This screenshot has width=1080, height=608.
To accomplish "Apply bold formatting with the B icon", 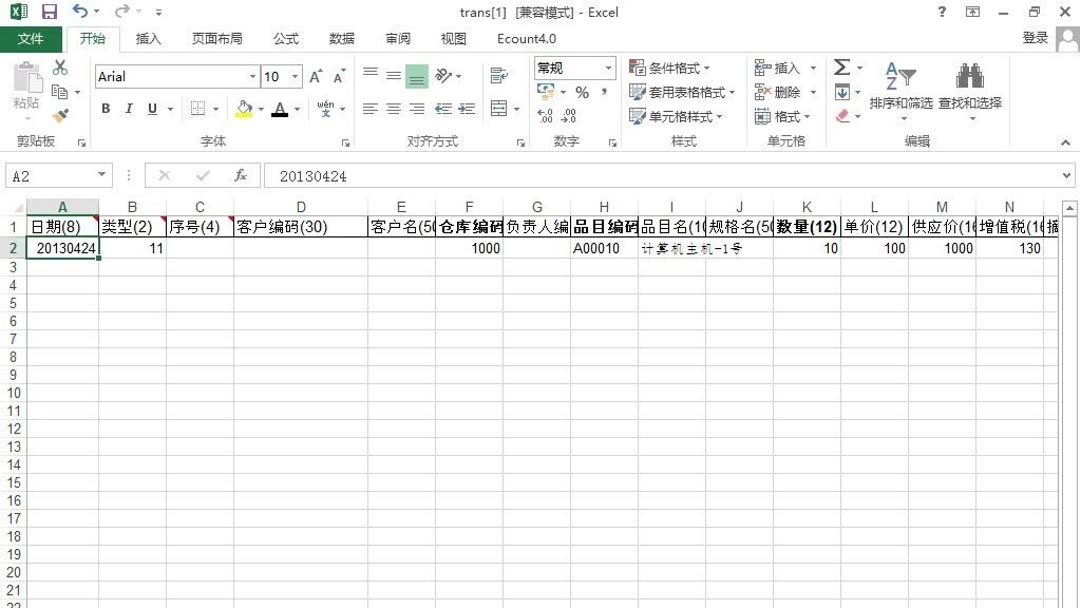I will (x=105, y=109).
